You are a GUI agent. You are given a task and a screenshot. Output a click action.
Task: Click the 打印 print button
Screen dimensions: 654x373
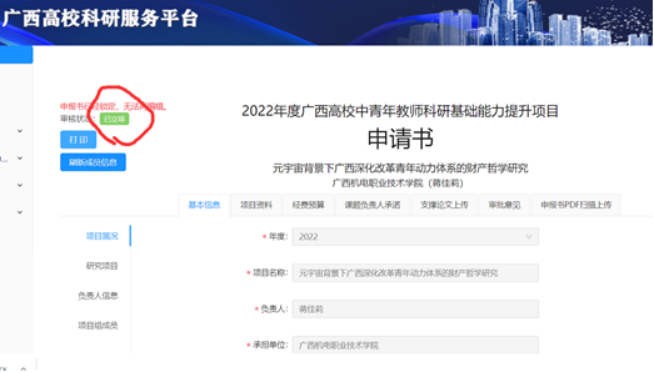point(78,139)
